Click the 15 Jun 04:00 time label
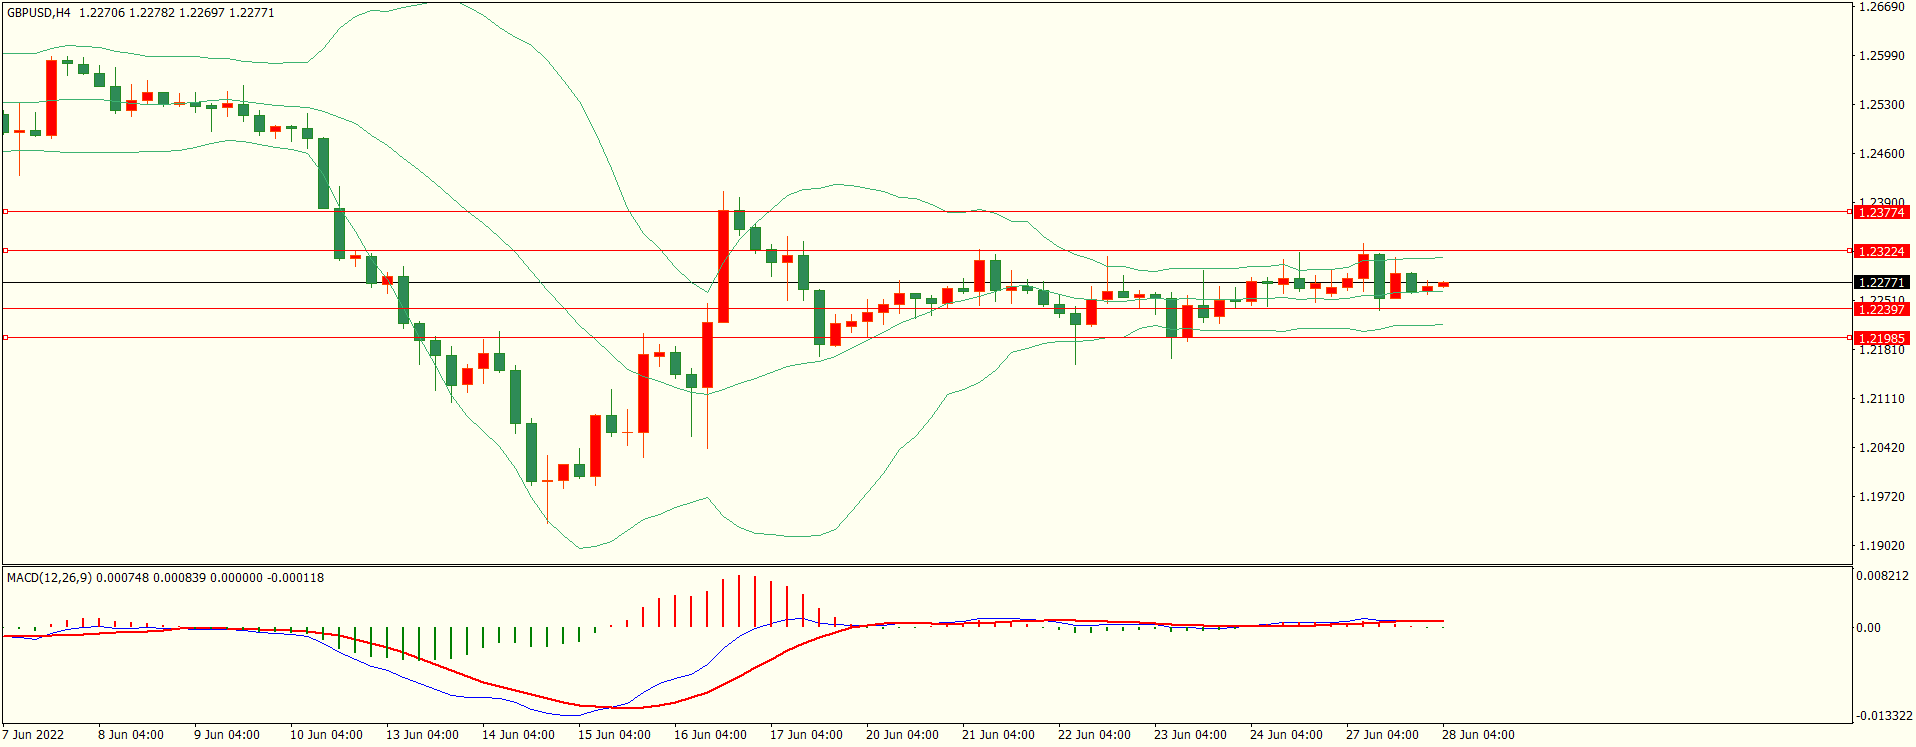 tap(614, 735)
